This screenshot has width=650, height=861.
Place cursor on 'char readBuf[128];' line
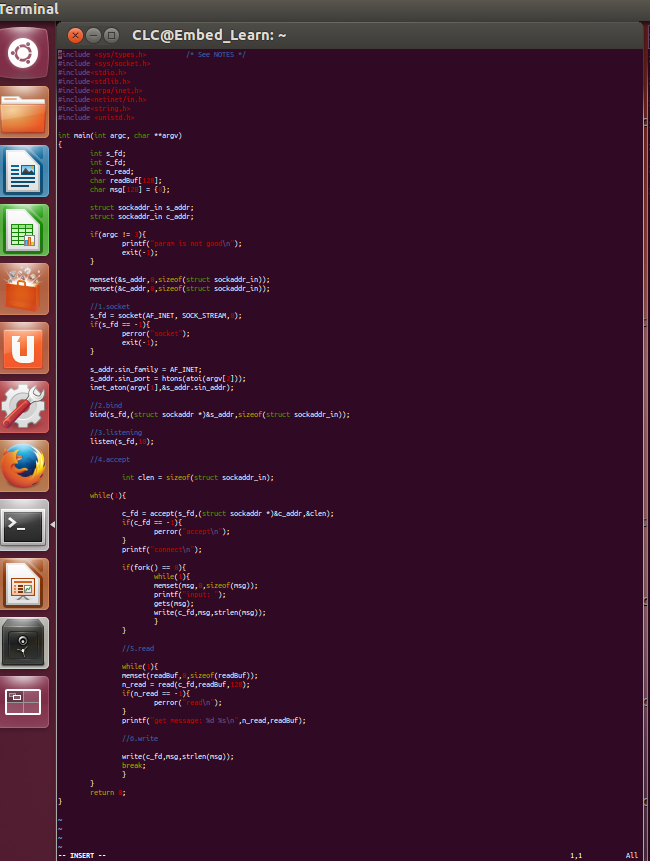pos(126,181)
